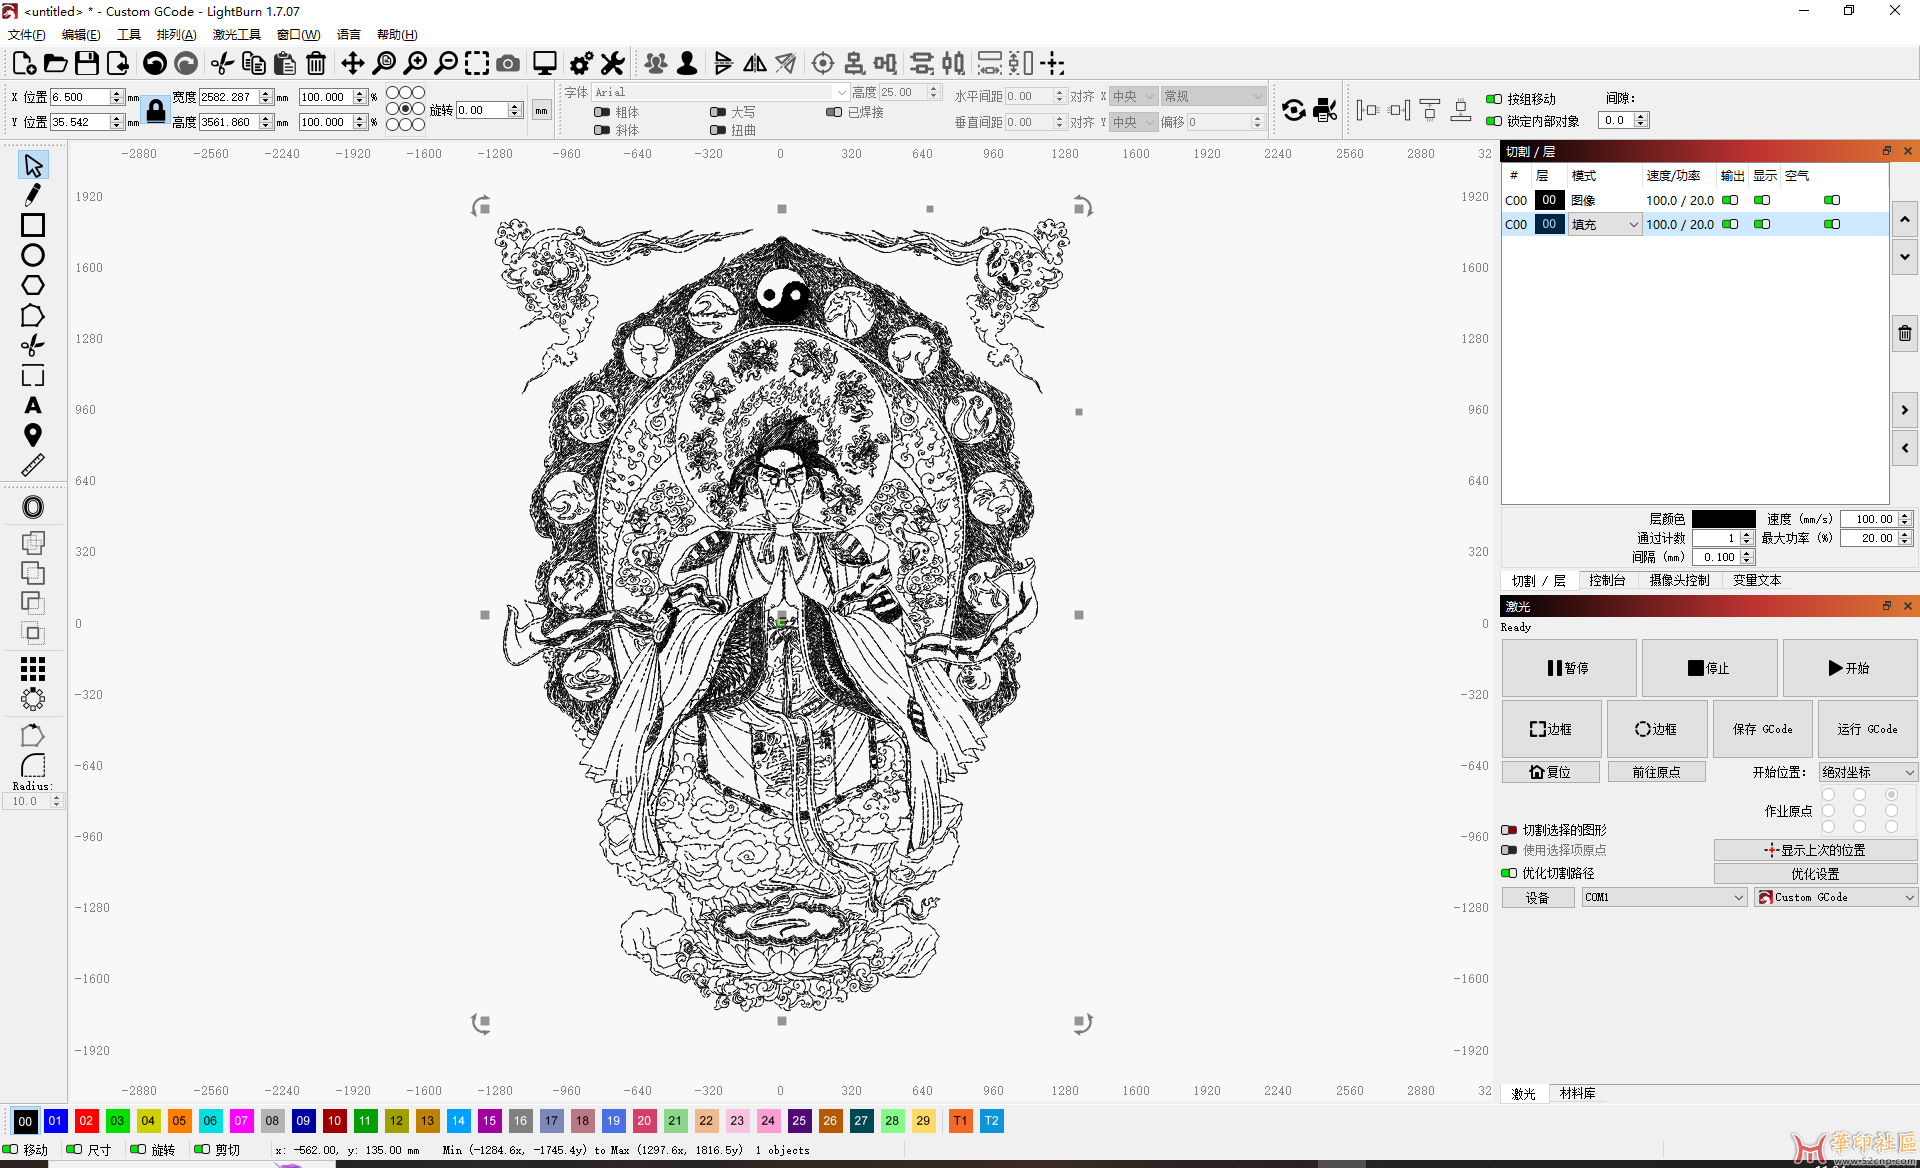1920x1168 pixels.
Task: Click the Zoom to frame selection icon
Action: [x=477, y=64]
